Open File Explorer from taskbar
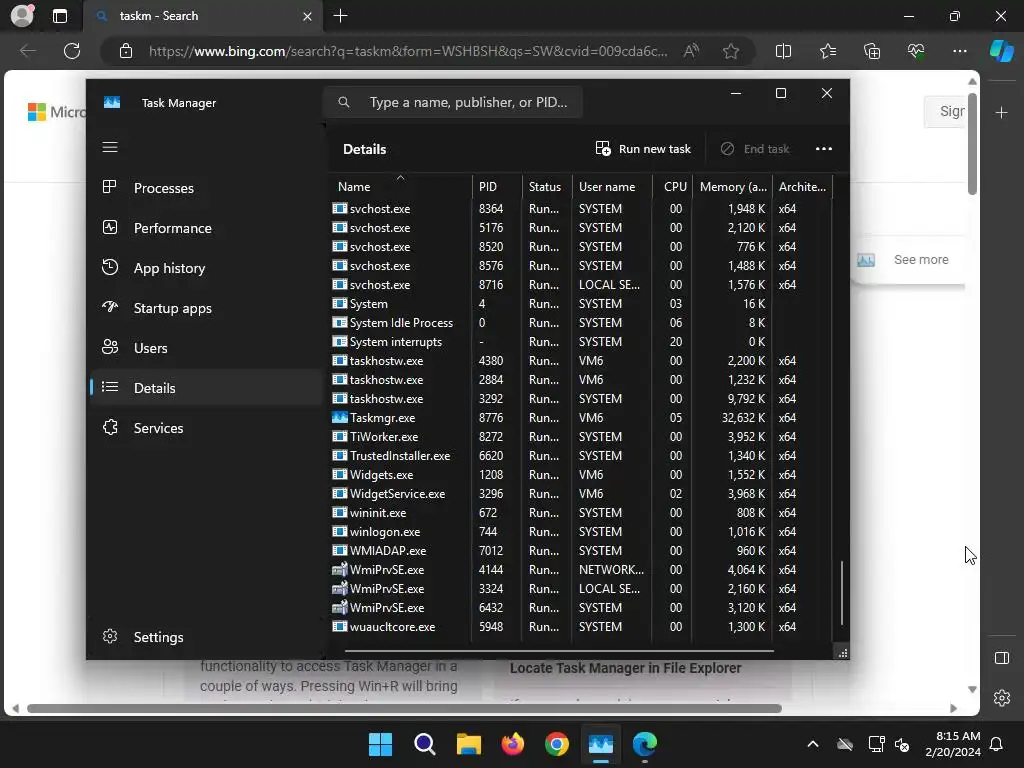This screenshot has height=768, width=1024. (x=468, y=744)
